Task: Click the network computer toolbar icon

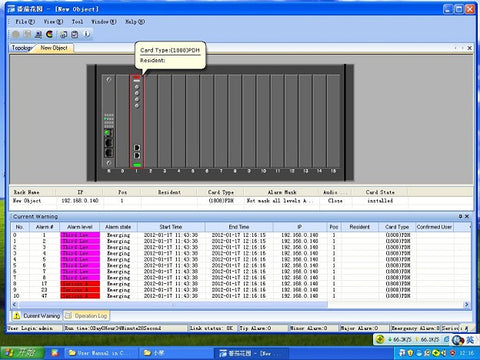Action: point(38,34)
